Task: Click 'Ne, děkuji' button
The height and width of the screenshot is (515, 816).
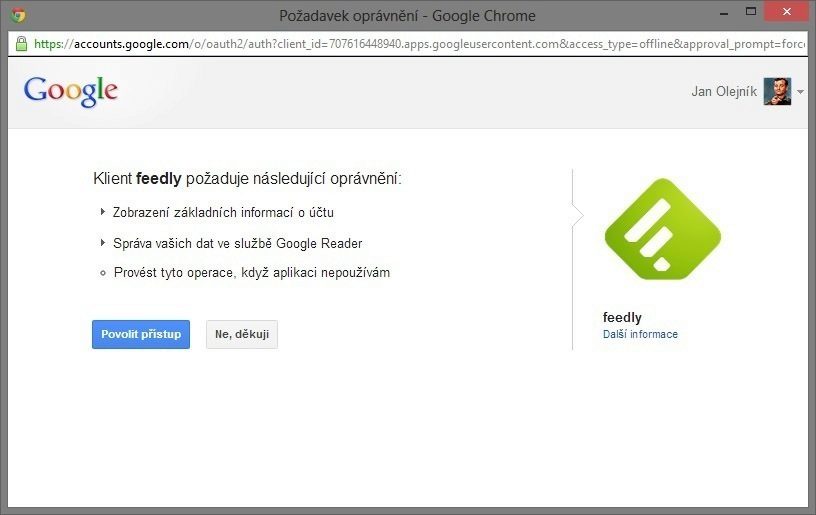Action: click(x=242, y=334)
